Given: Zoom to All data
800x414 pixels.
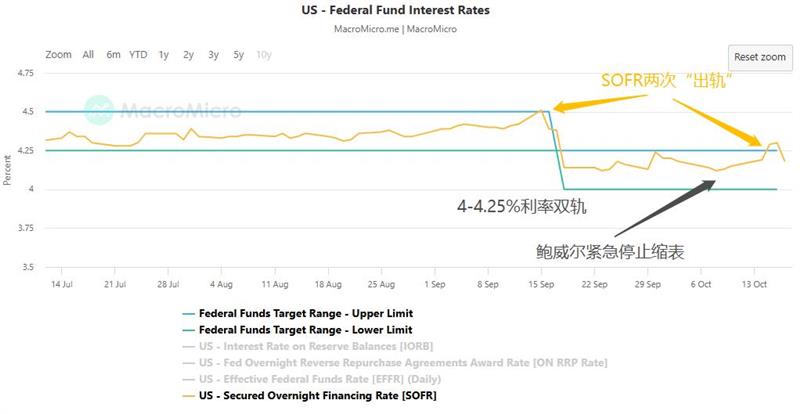Looking at the screenshot, I should click(x=88, y=55).
